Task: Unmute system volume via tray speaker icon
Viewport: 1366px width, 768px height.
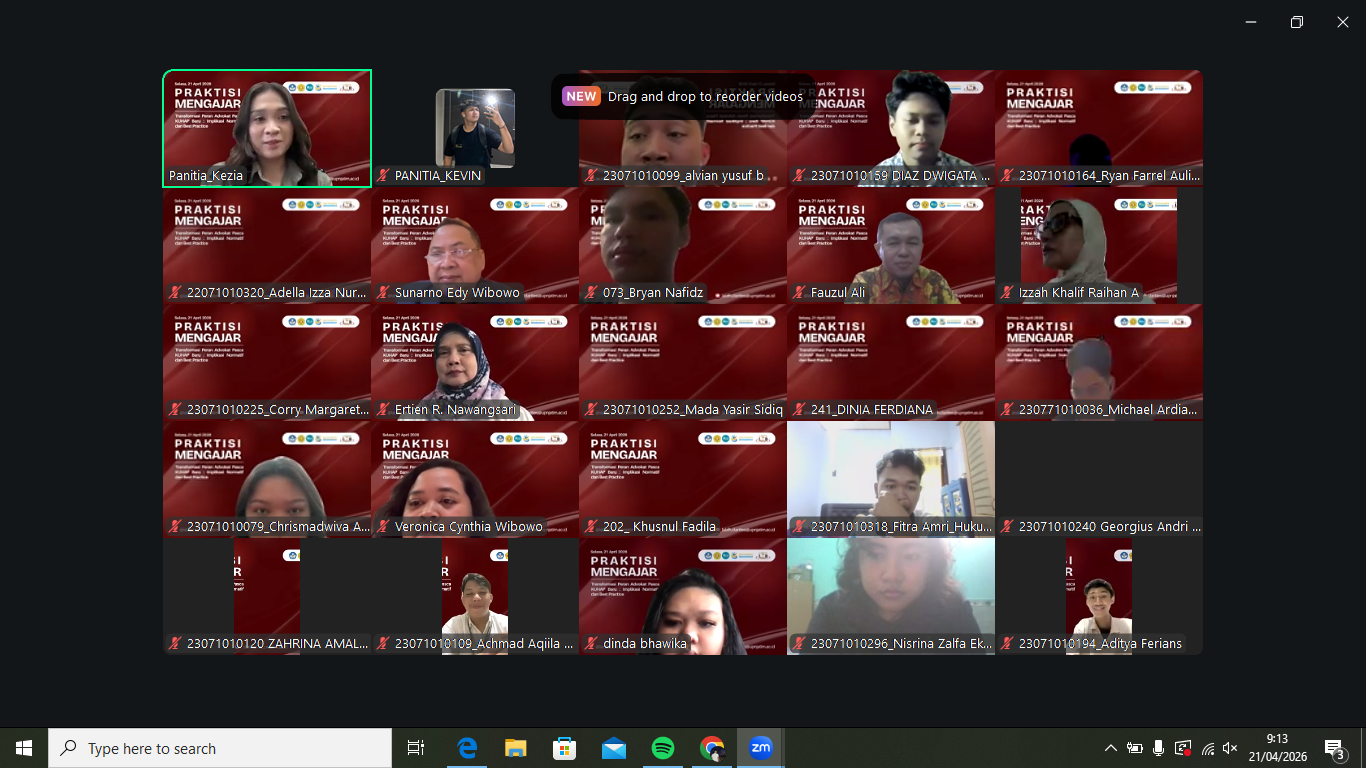Action: 1230,748
